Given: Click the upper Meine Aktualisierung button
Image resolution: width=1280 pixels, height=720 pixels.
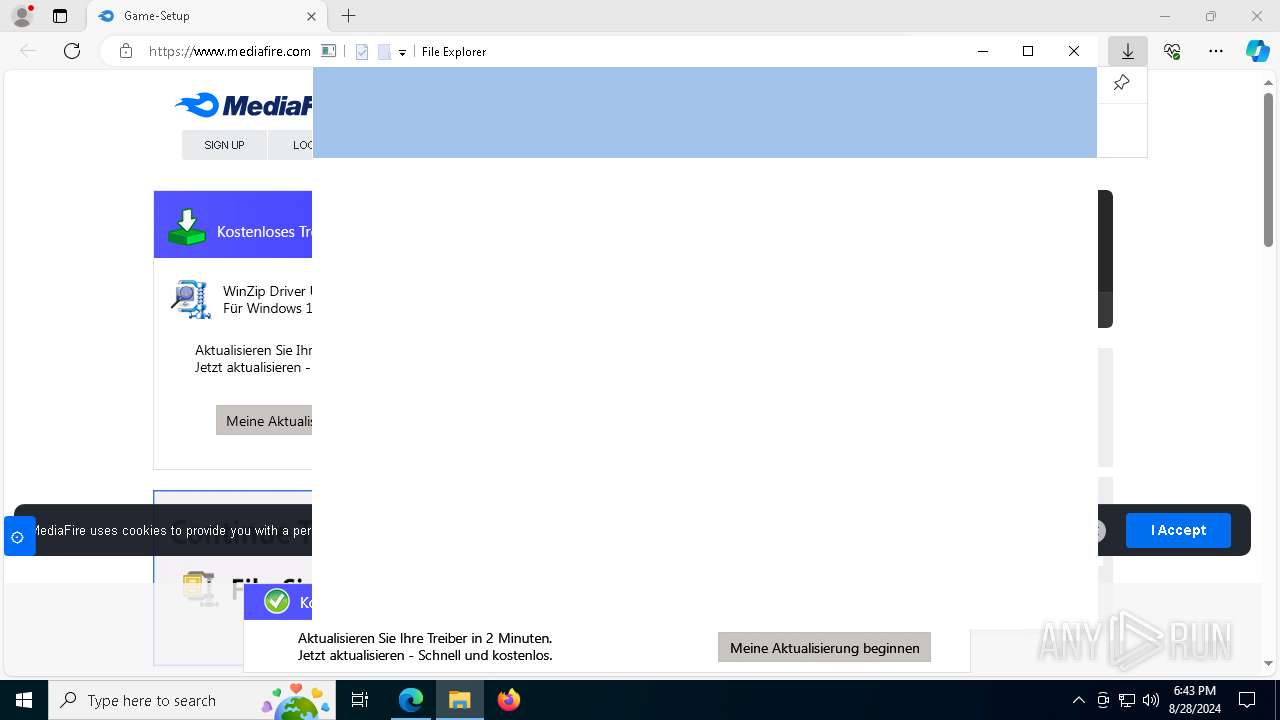Looking at the screenshot, I should coord(265,420).
